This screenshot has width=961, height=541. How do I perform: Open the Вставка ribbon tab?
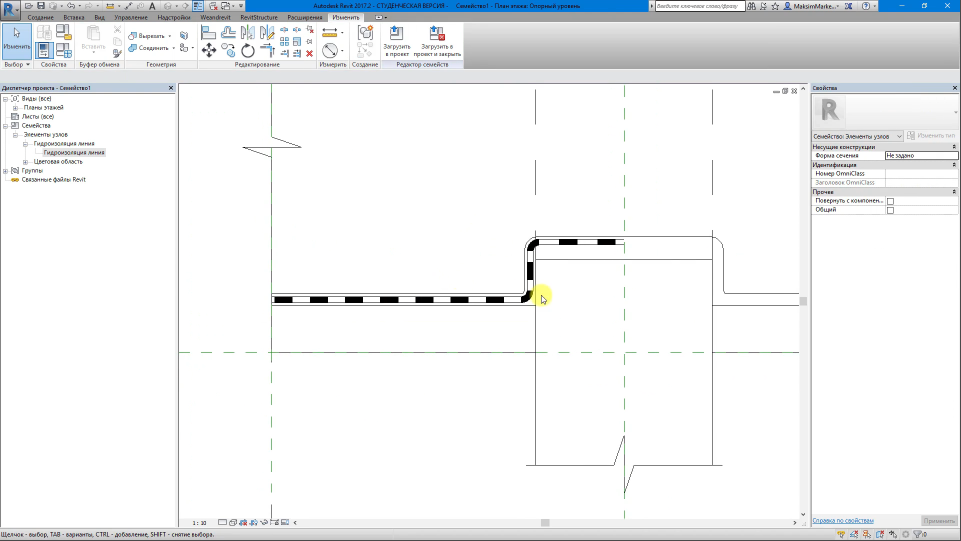pos(74,17)
